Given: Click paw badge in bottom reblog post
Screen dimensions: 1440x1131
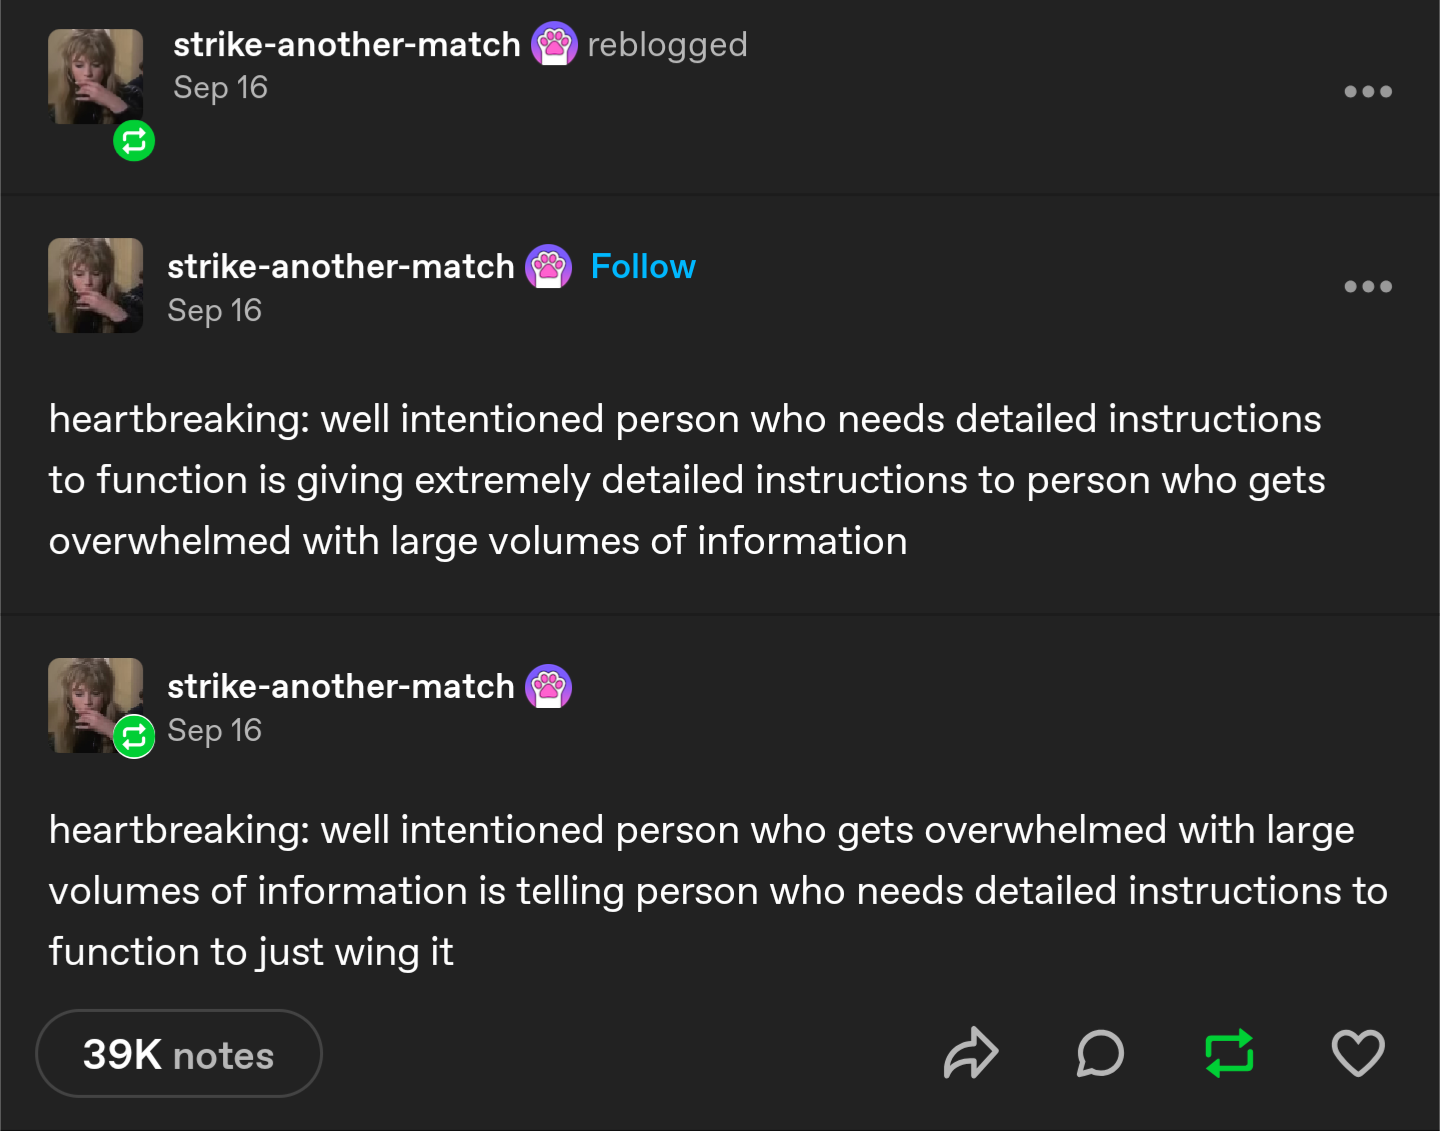Looking at the screenshot, I should point(549,687).
